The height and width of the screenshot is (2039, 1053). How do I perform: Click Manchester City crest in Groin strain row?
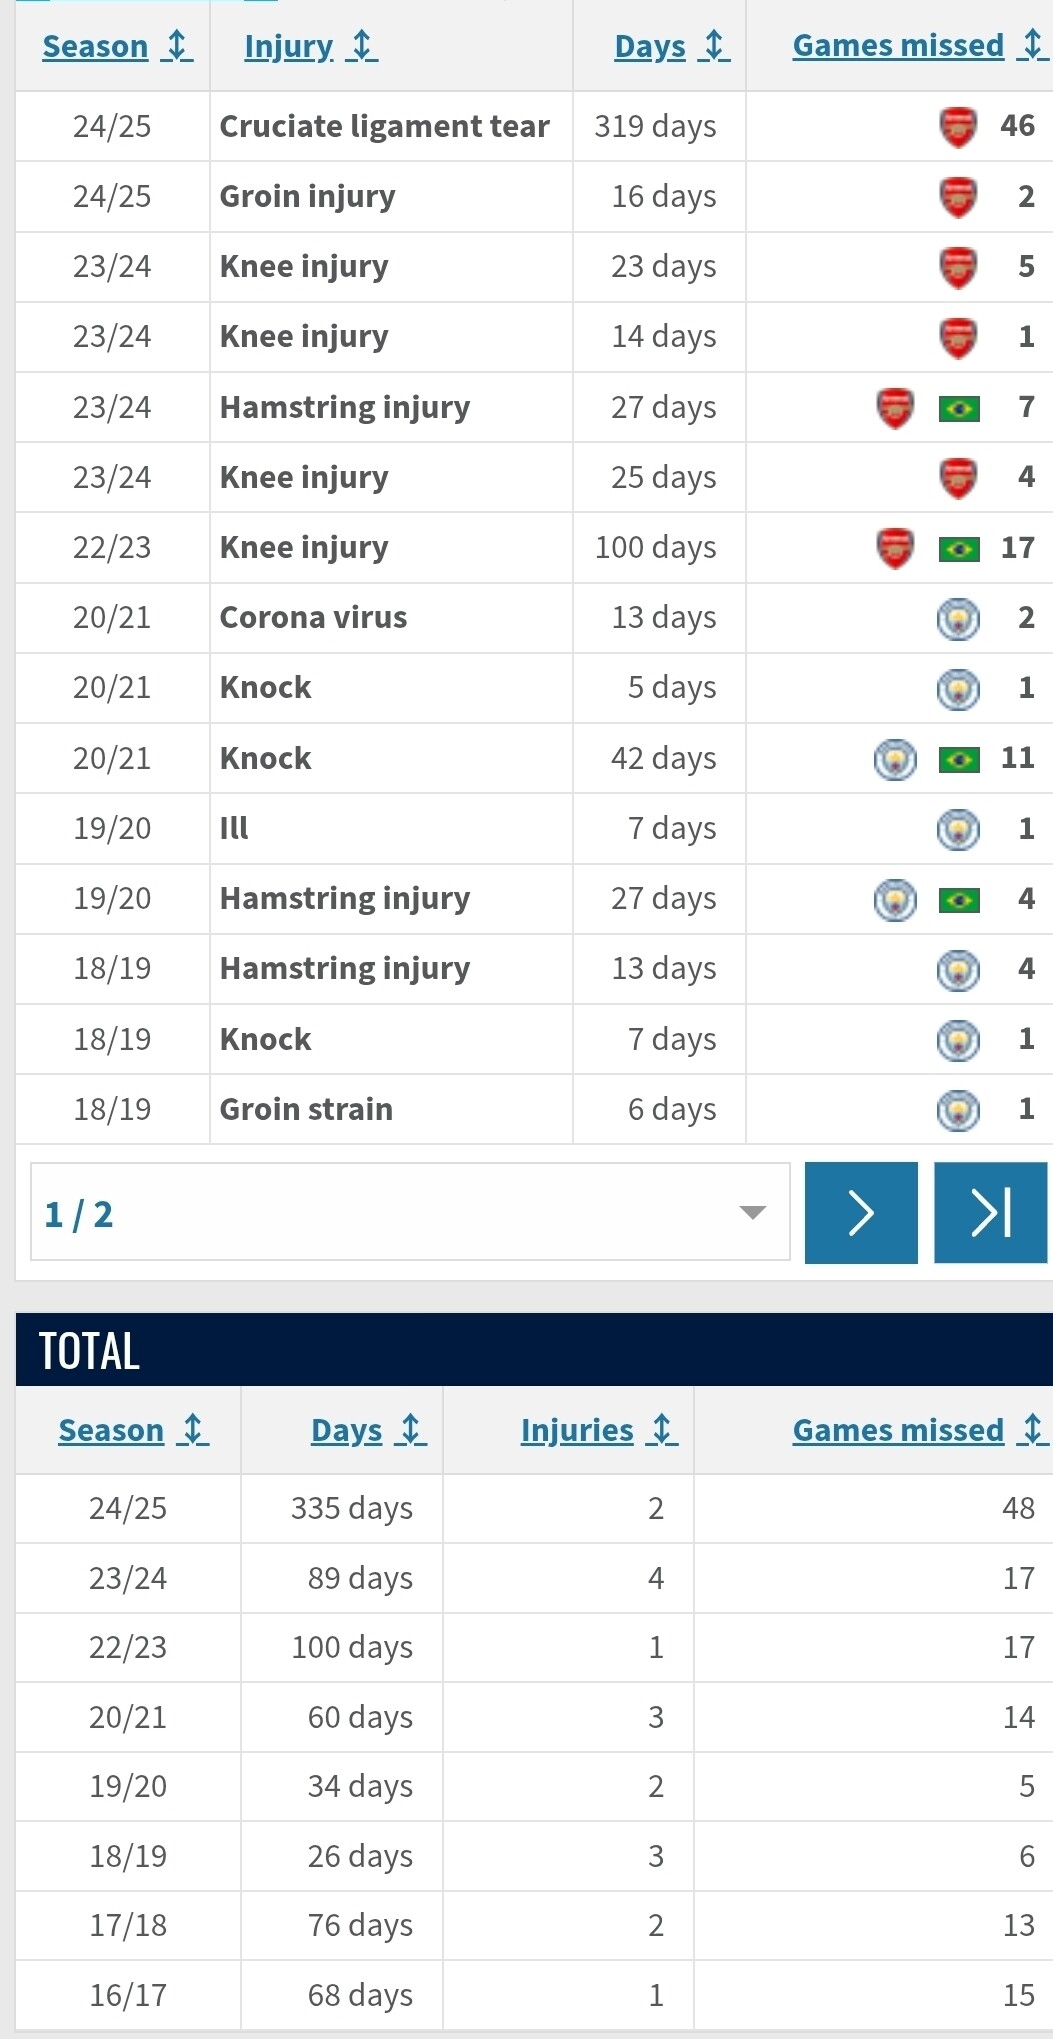click(x=958, y=1110)
